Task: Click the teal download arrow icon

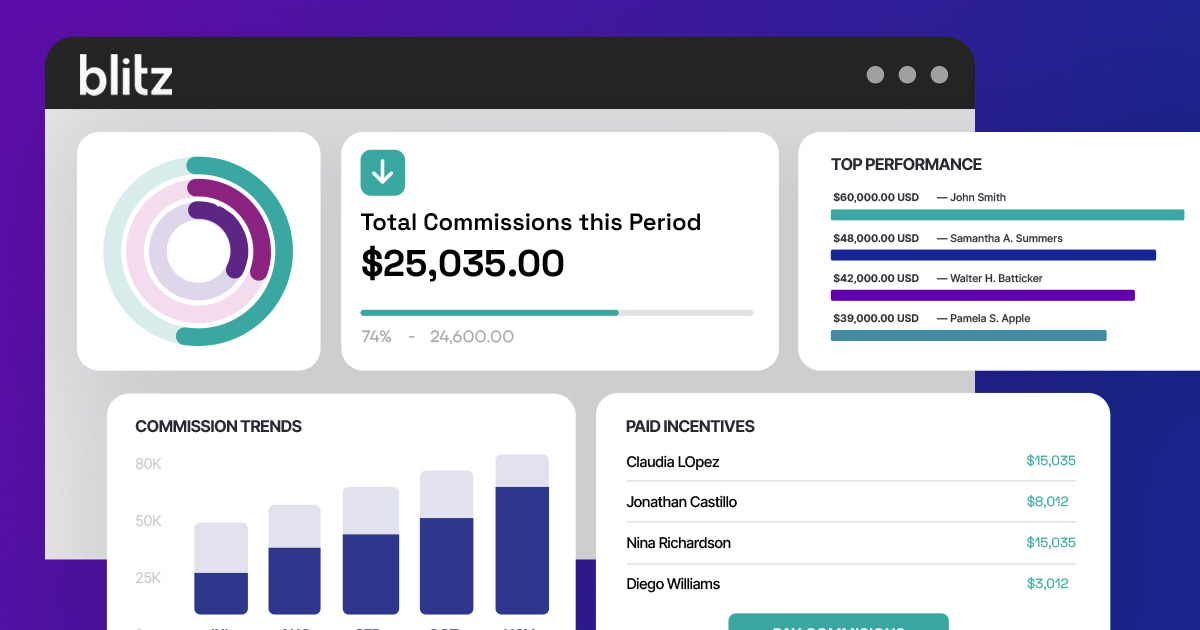Action: click(383, 172)
